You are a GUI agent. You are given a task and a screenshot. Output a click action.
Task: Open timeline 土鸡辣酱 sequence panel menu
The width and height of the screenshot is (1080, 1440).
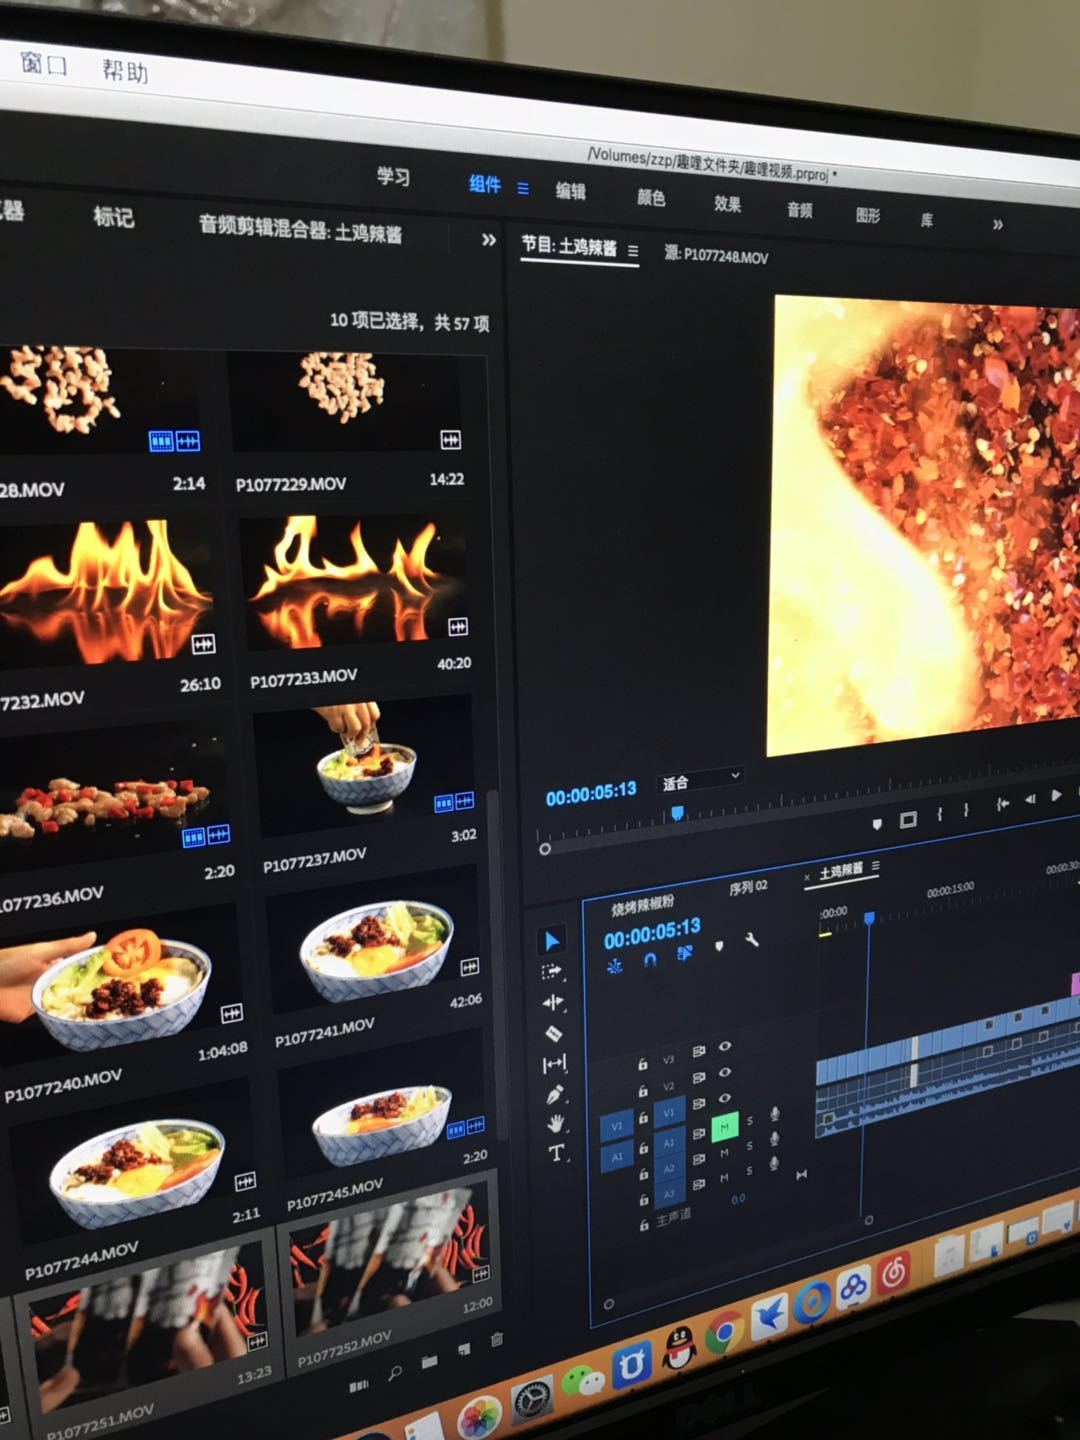[x=876, y=866]
